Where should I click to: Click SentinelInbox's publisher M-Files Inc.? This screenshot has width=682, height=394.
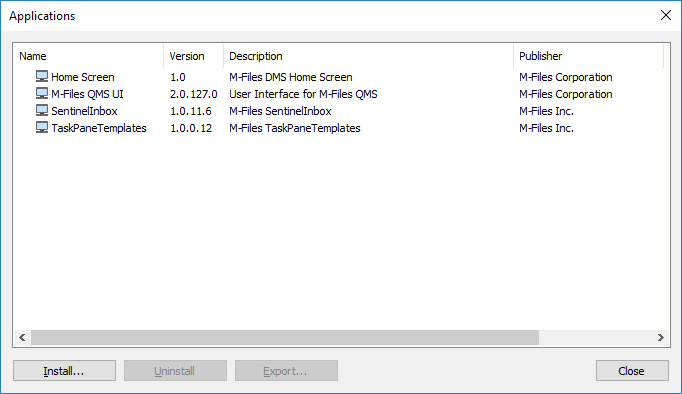click(546, 111)
